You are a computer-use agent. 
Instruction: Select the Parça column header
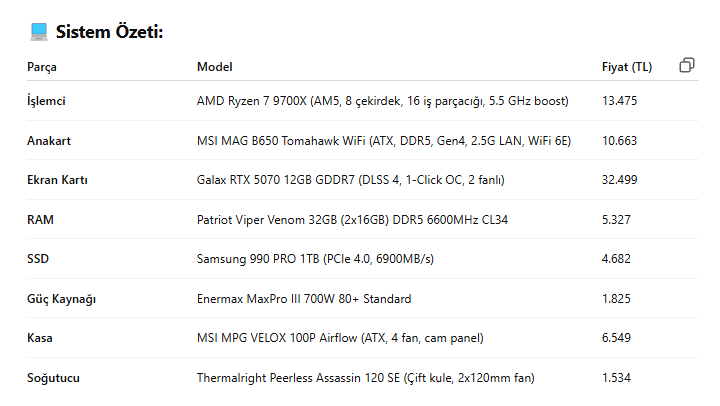click(42, 67)
